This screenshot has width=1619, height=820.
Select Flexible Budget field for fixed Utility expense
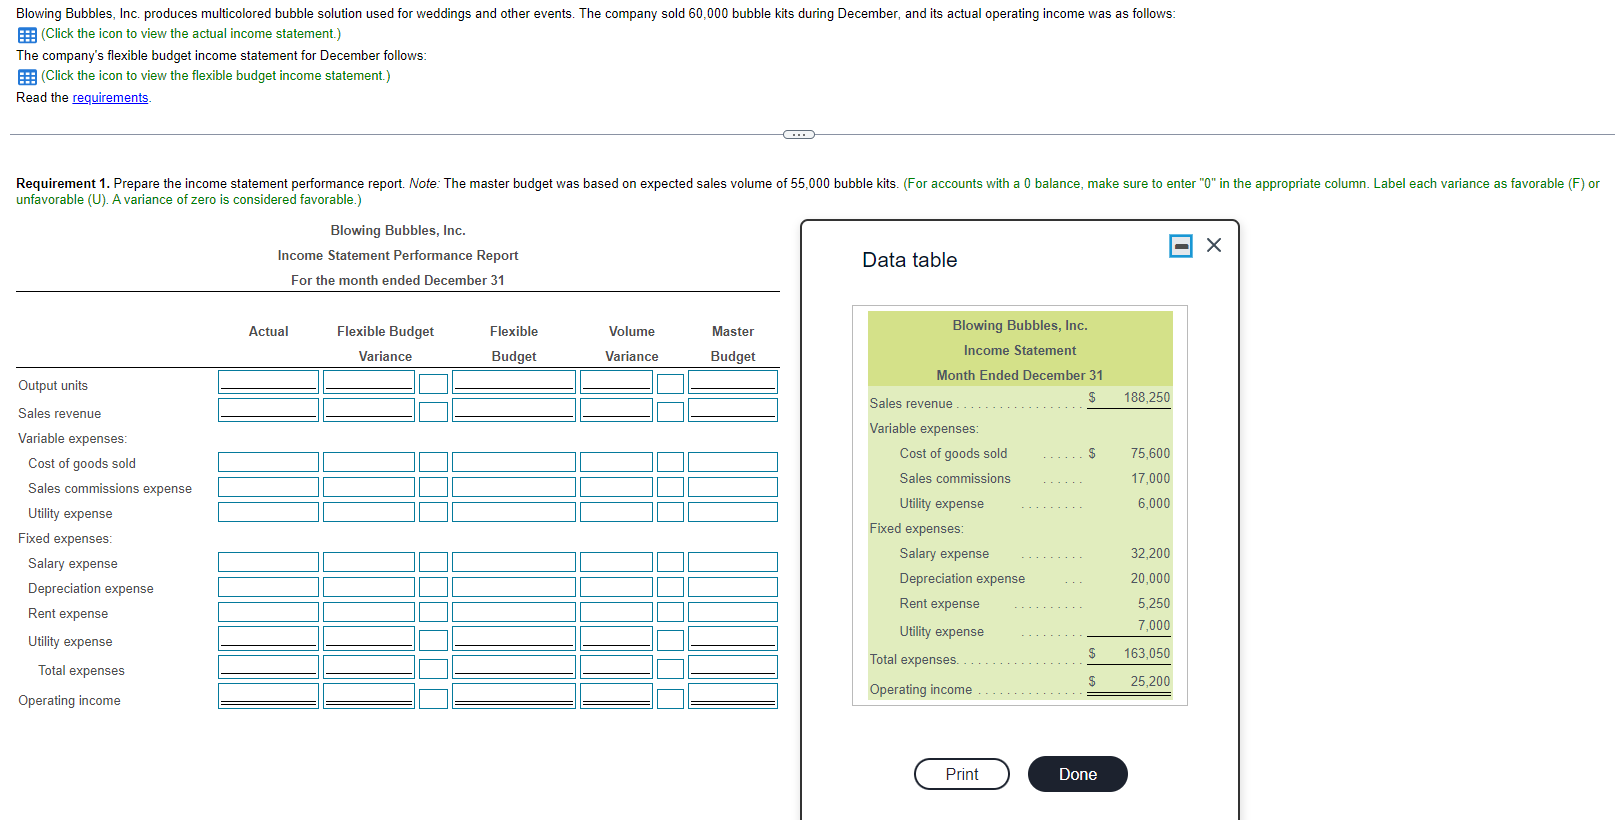pyautogui.click(x=514, y=638)
